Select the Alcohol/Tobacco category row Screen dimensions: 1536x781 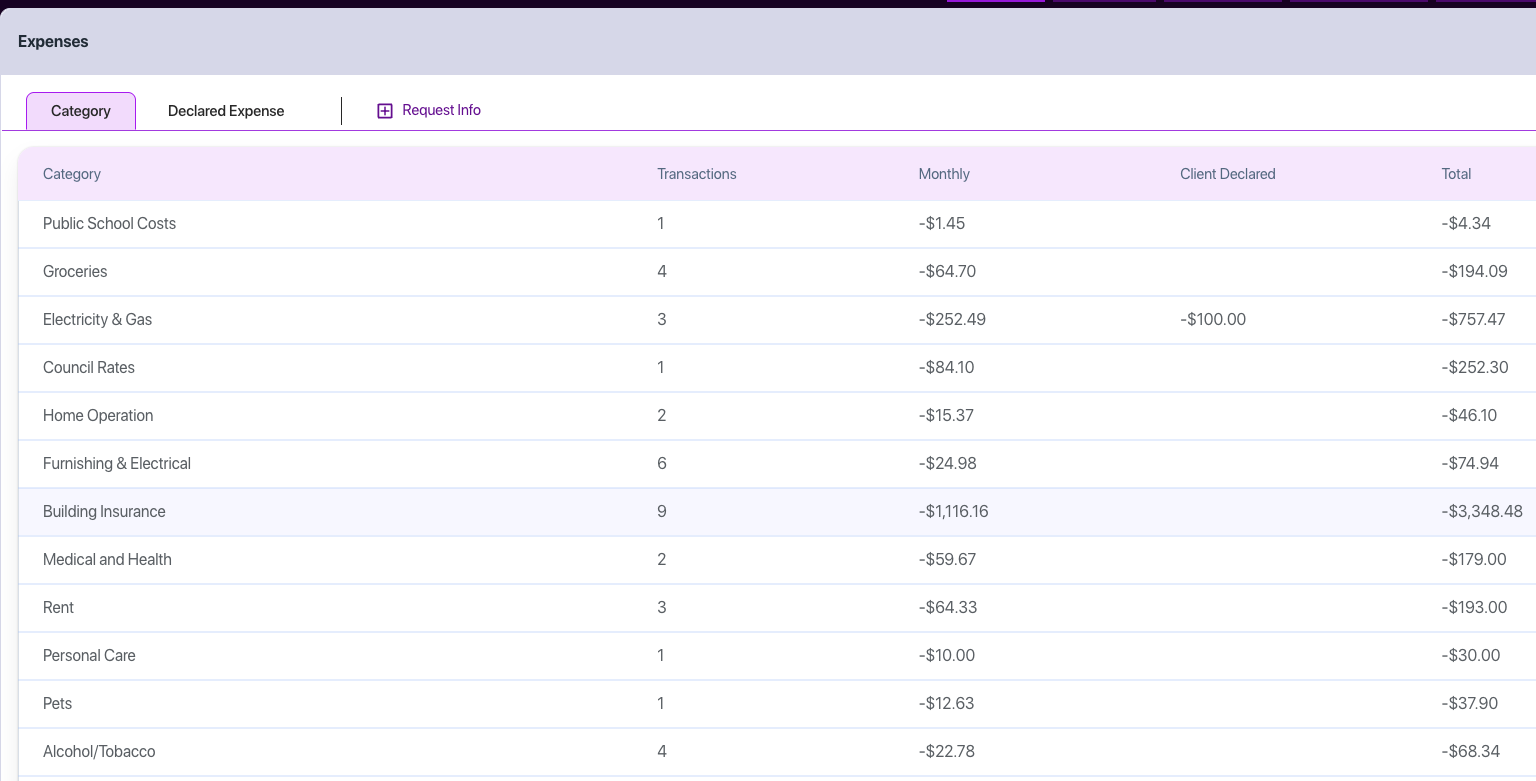click(99, 751)
